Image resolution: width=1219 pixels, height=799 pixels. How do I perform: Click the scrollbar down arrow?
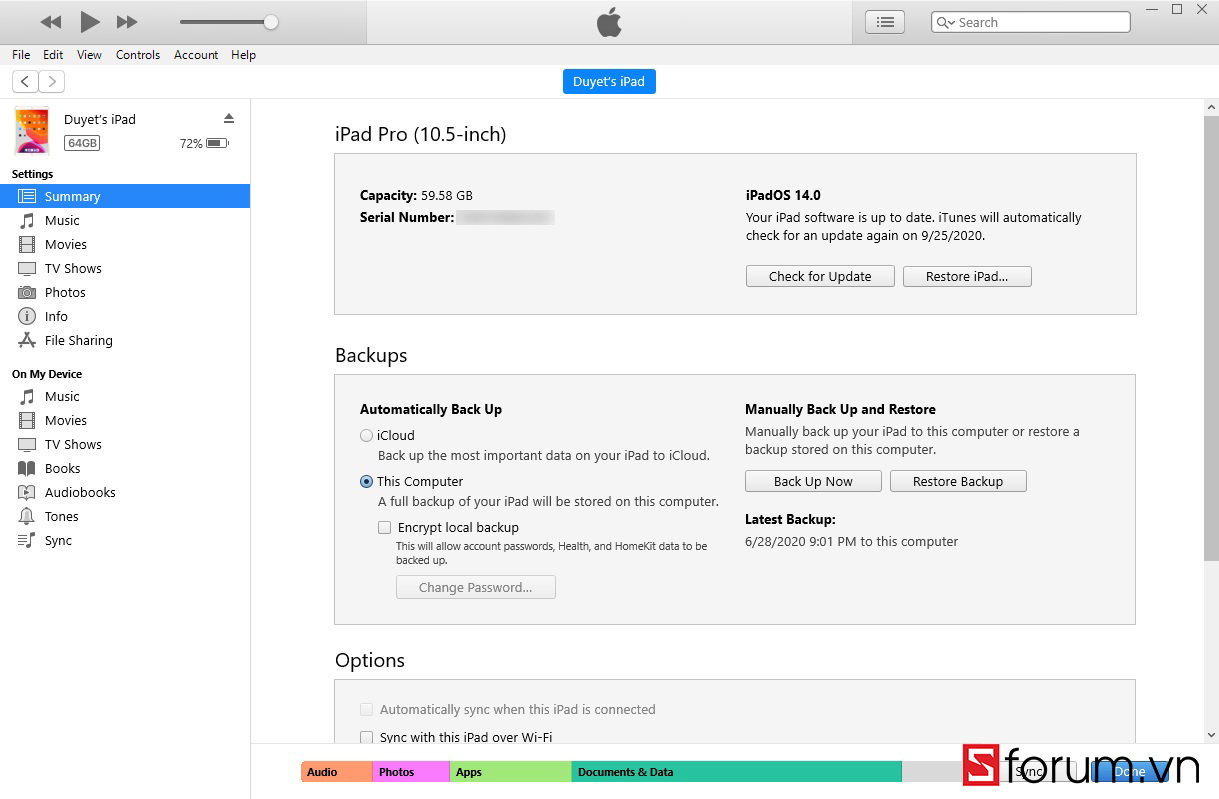click(x=1210, y=735)
